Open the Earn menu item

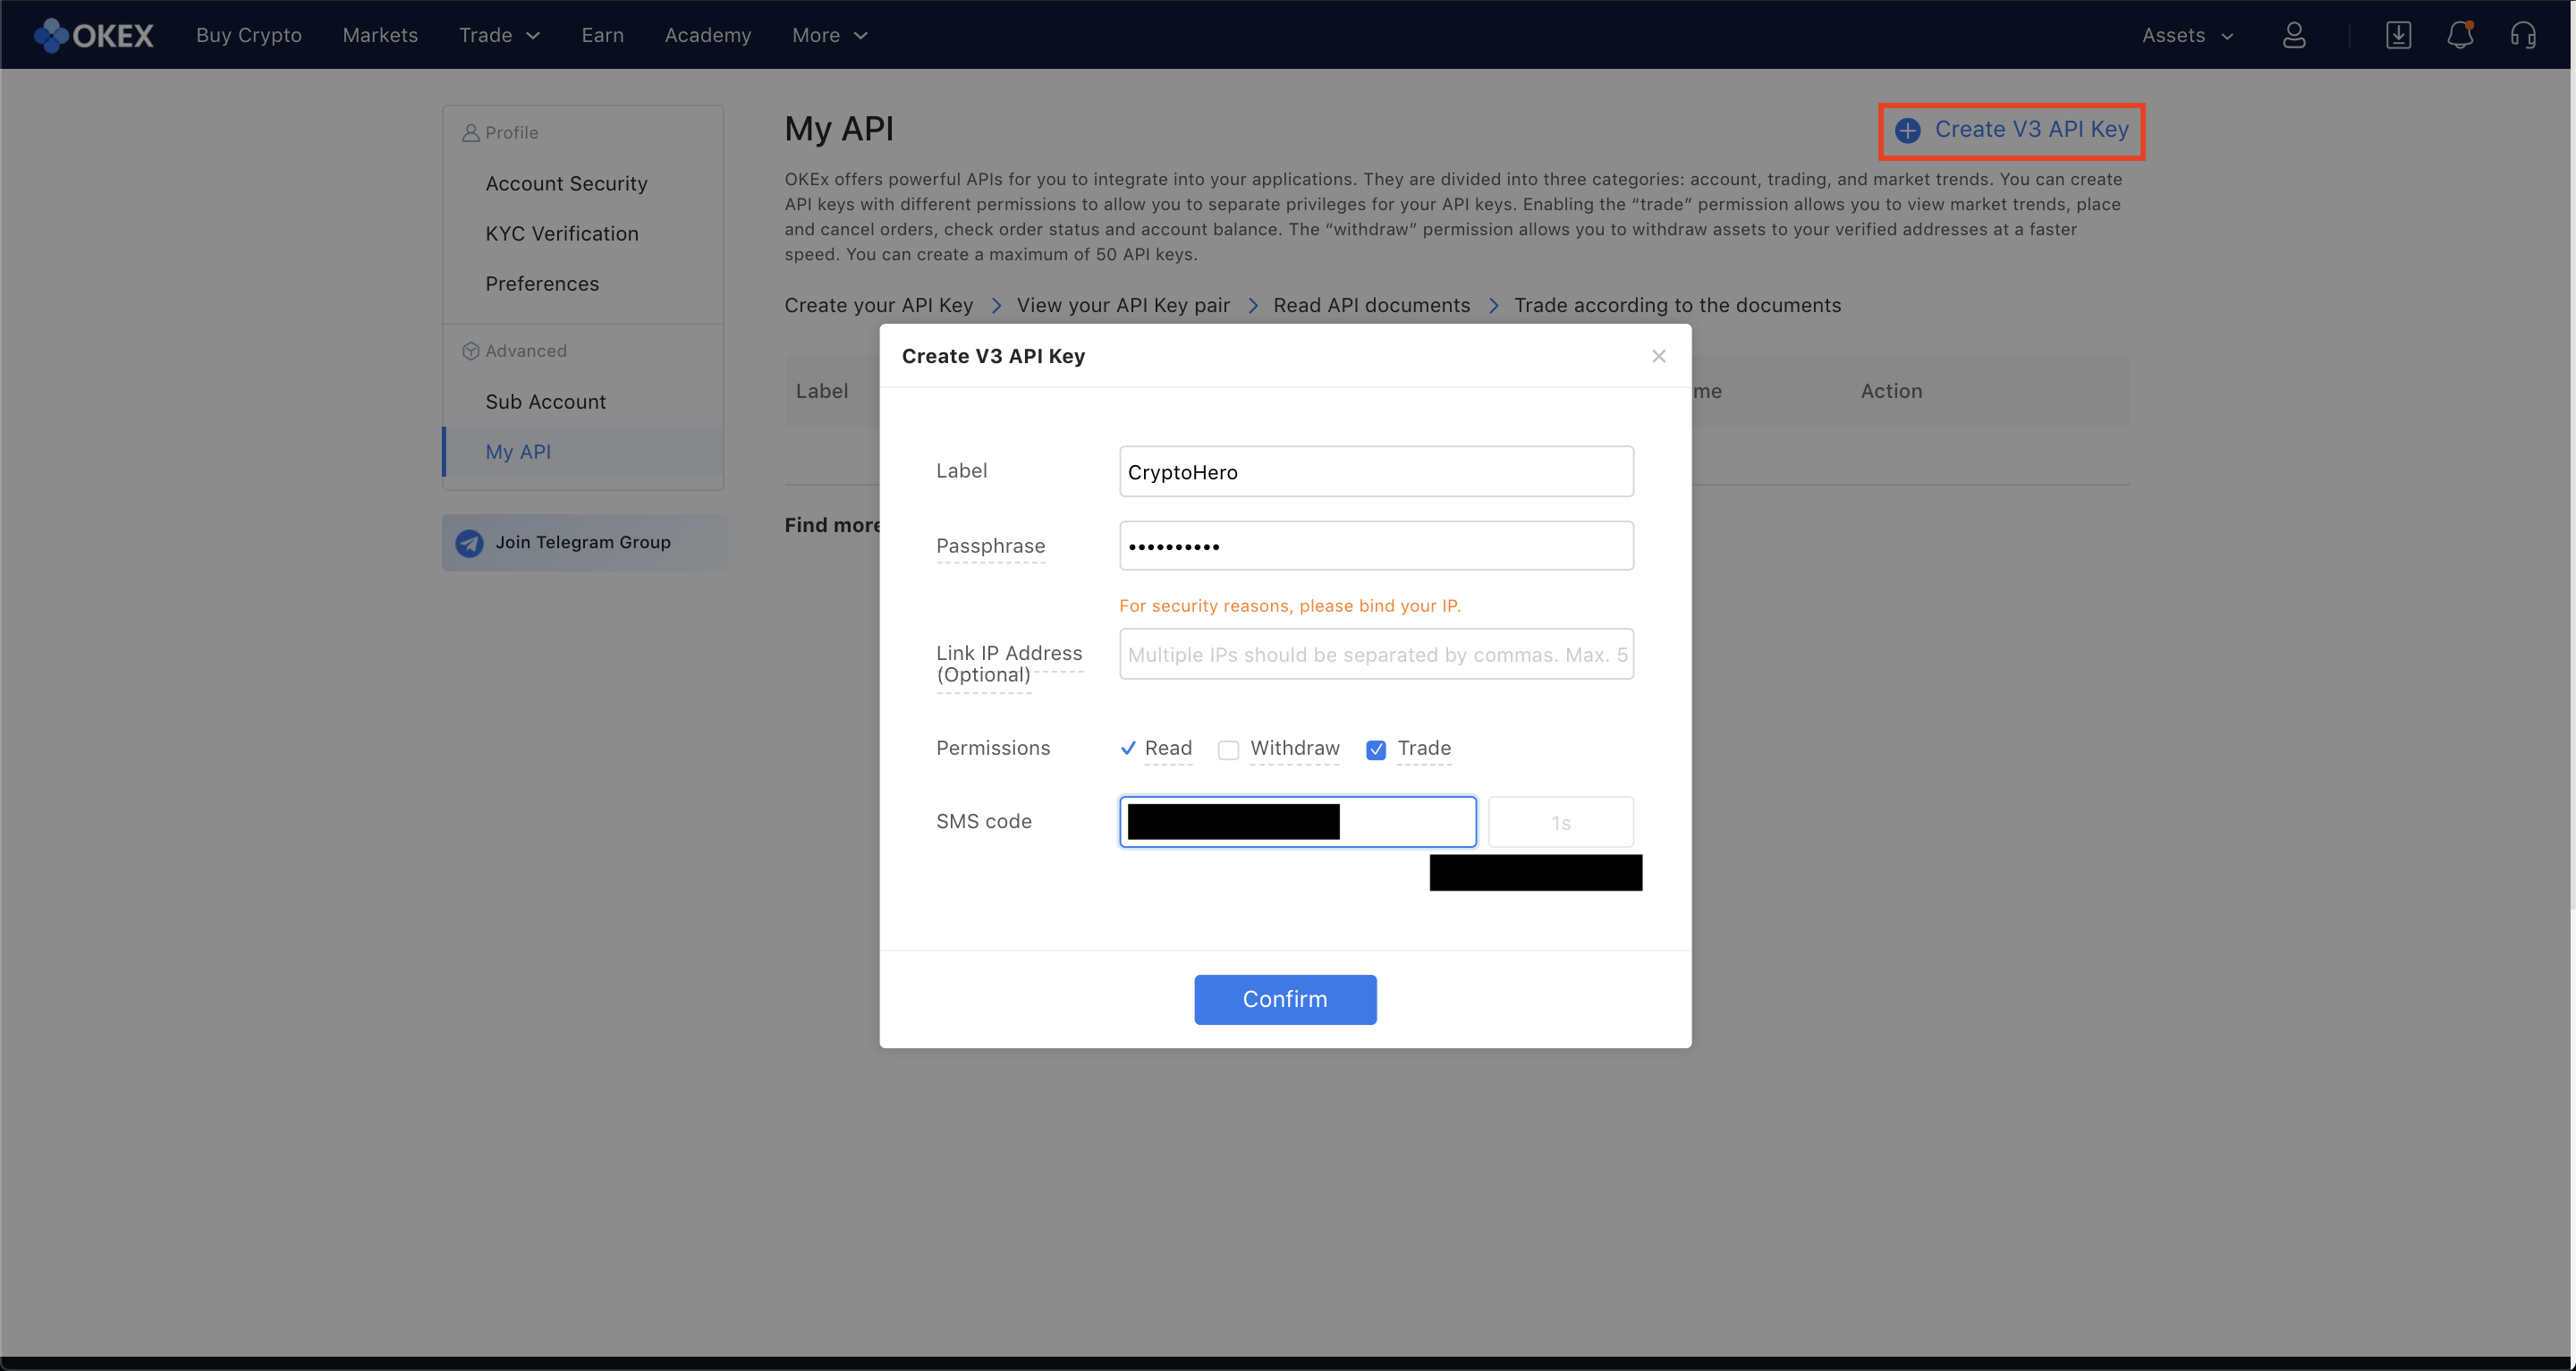coord(602,35)
